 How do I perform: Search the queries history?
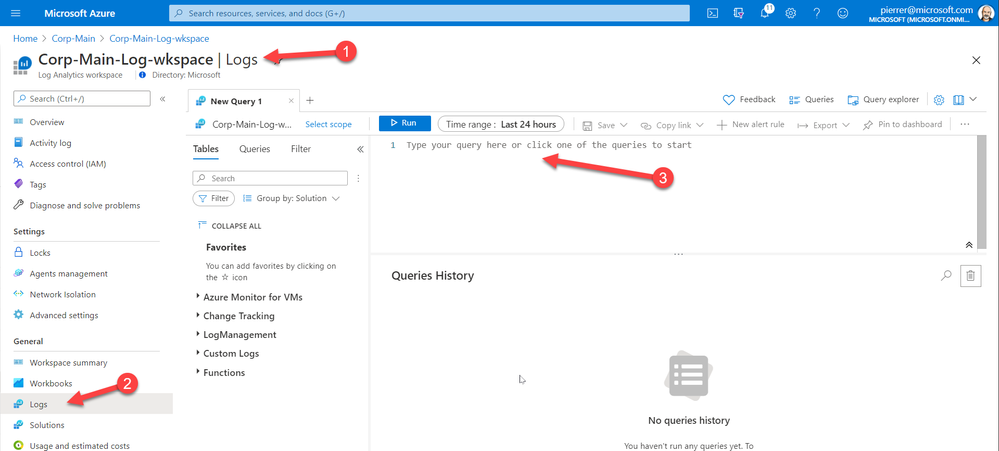pos(946,275)
